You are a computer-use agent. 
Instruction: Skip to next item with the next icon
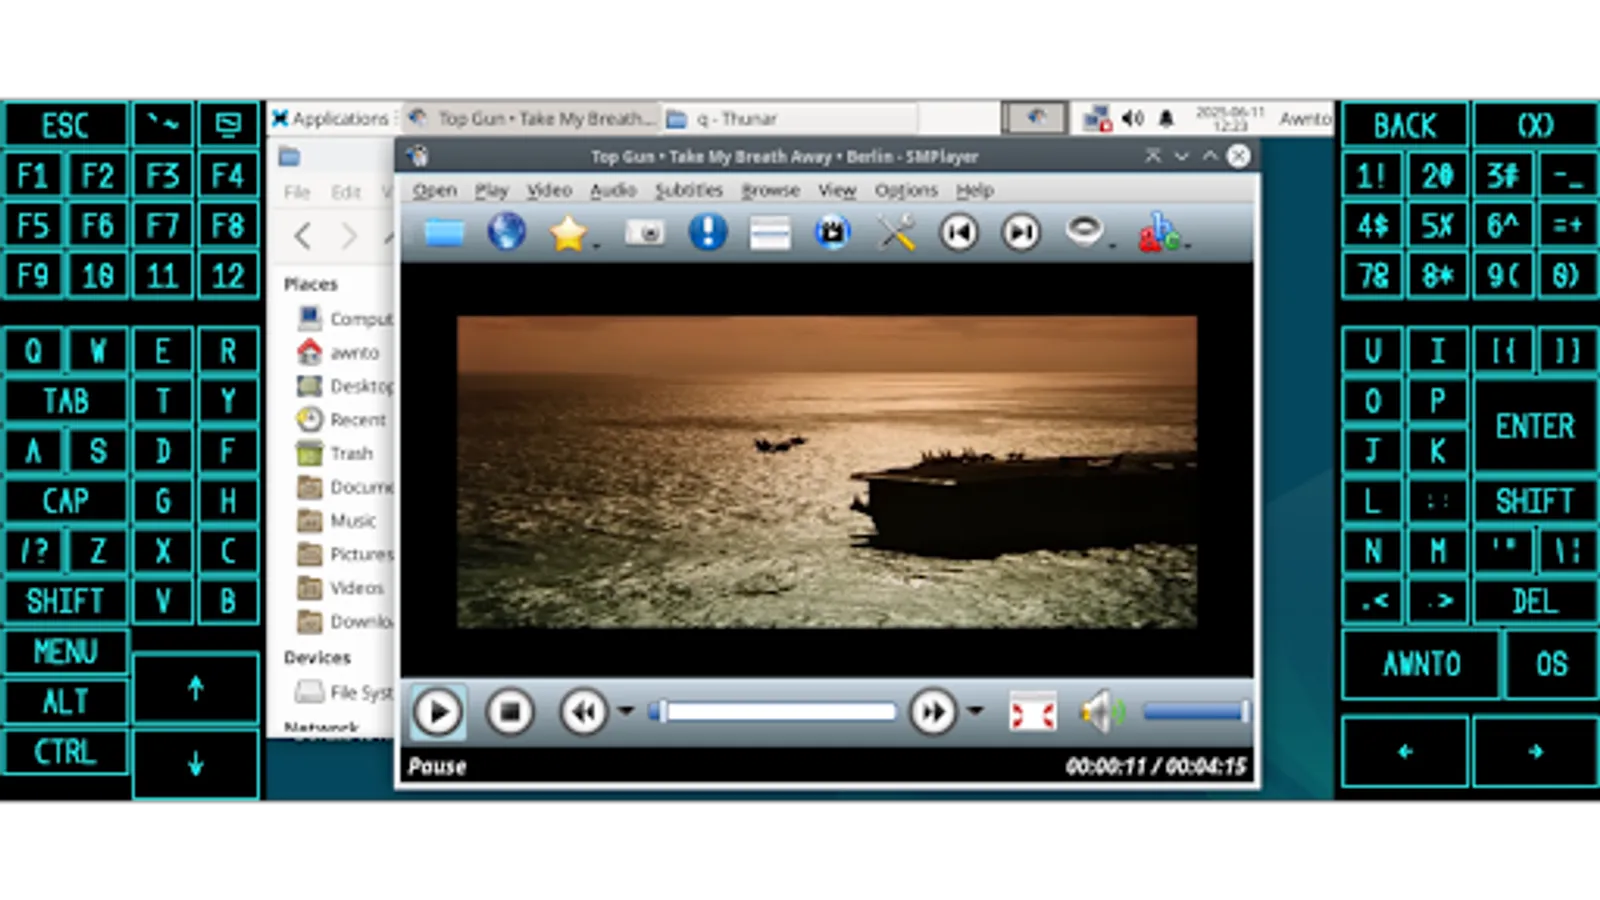click(x=1020, y=232)
